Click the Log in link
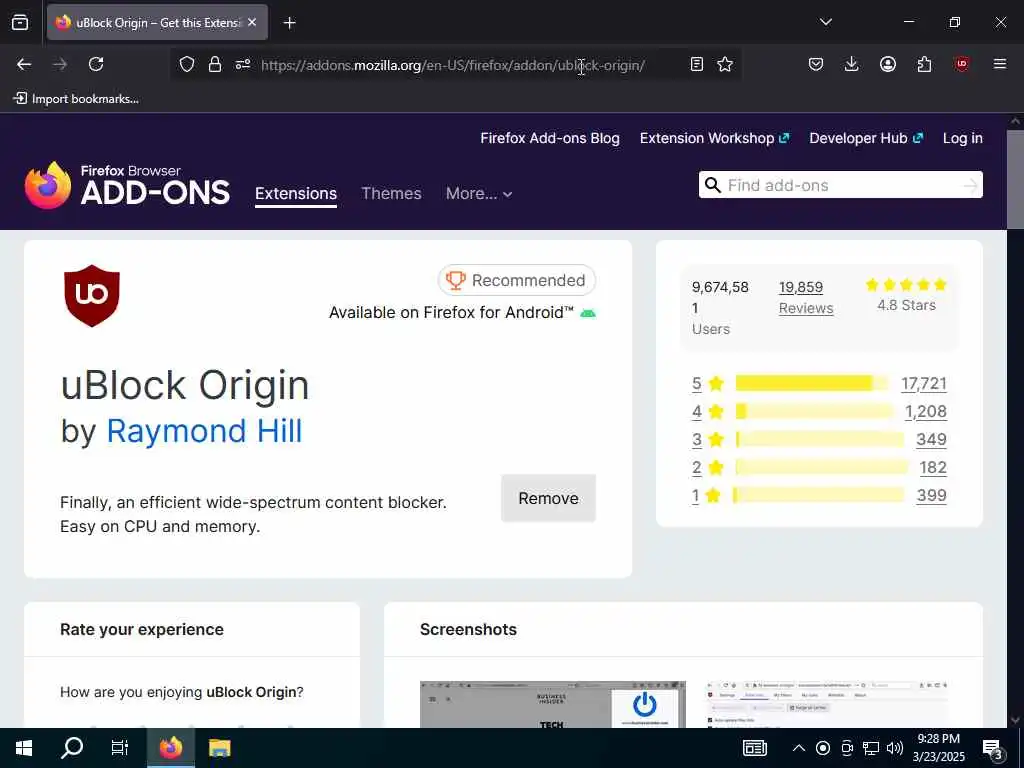This screenshot has width=1024, height=768. tap(963, 138)
